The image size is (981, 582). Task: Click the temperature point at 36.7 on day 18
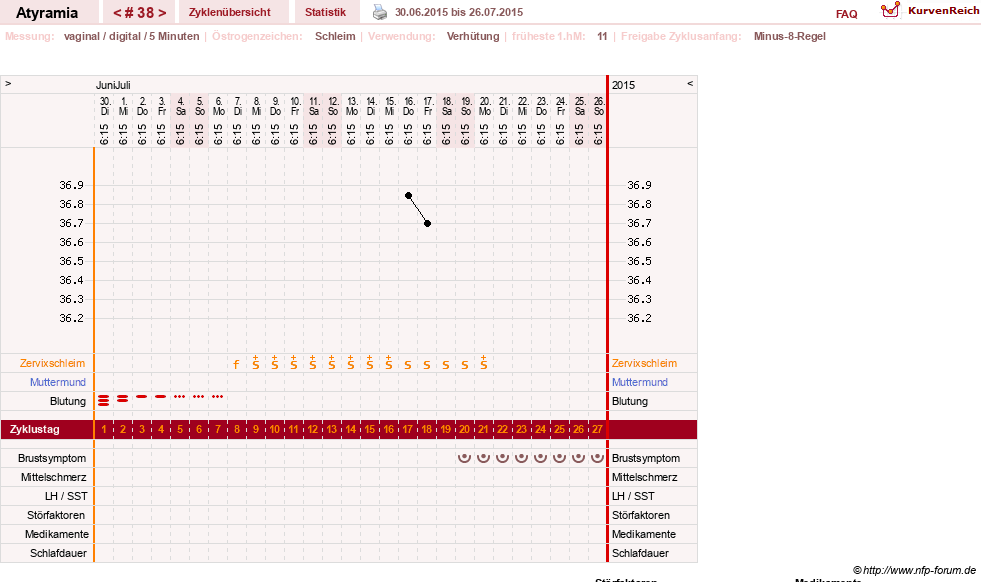coord(428,223)
